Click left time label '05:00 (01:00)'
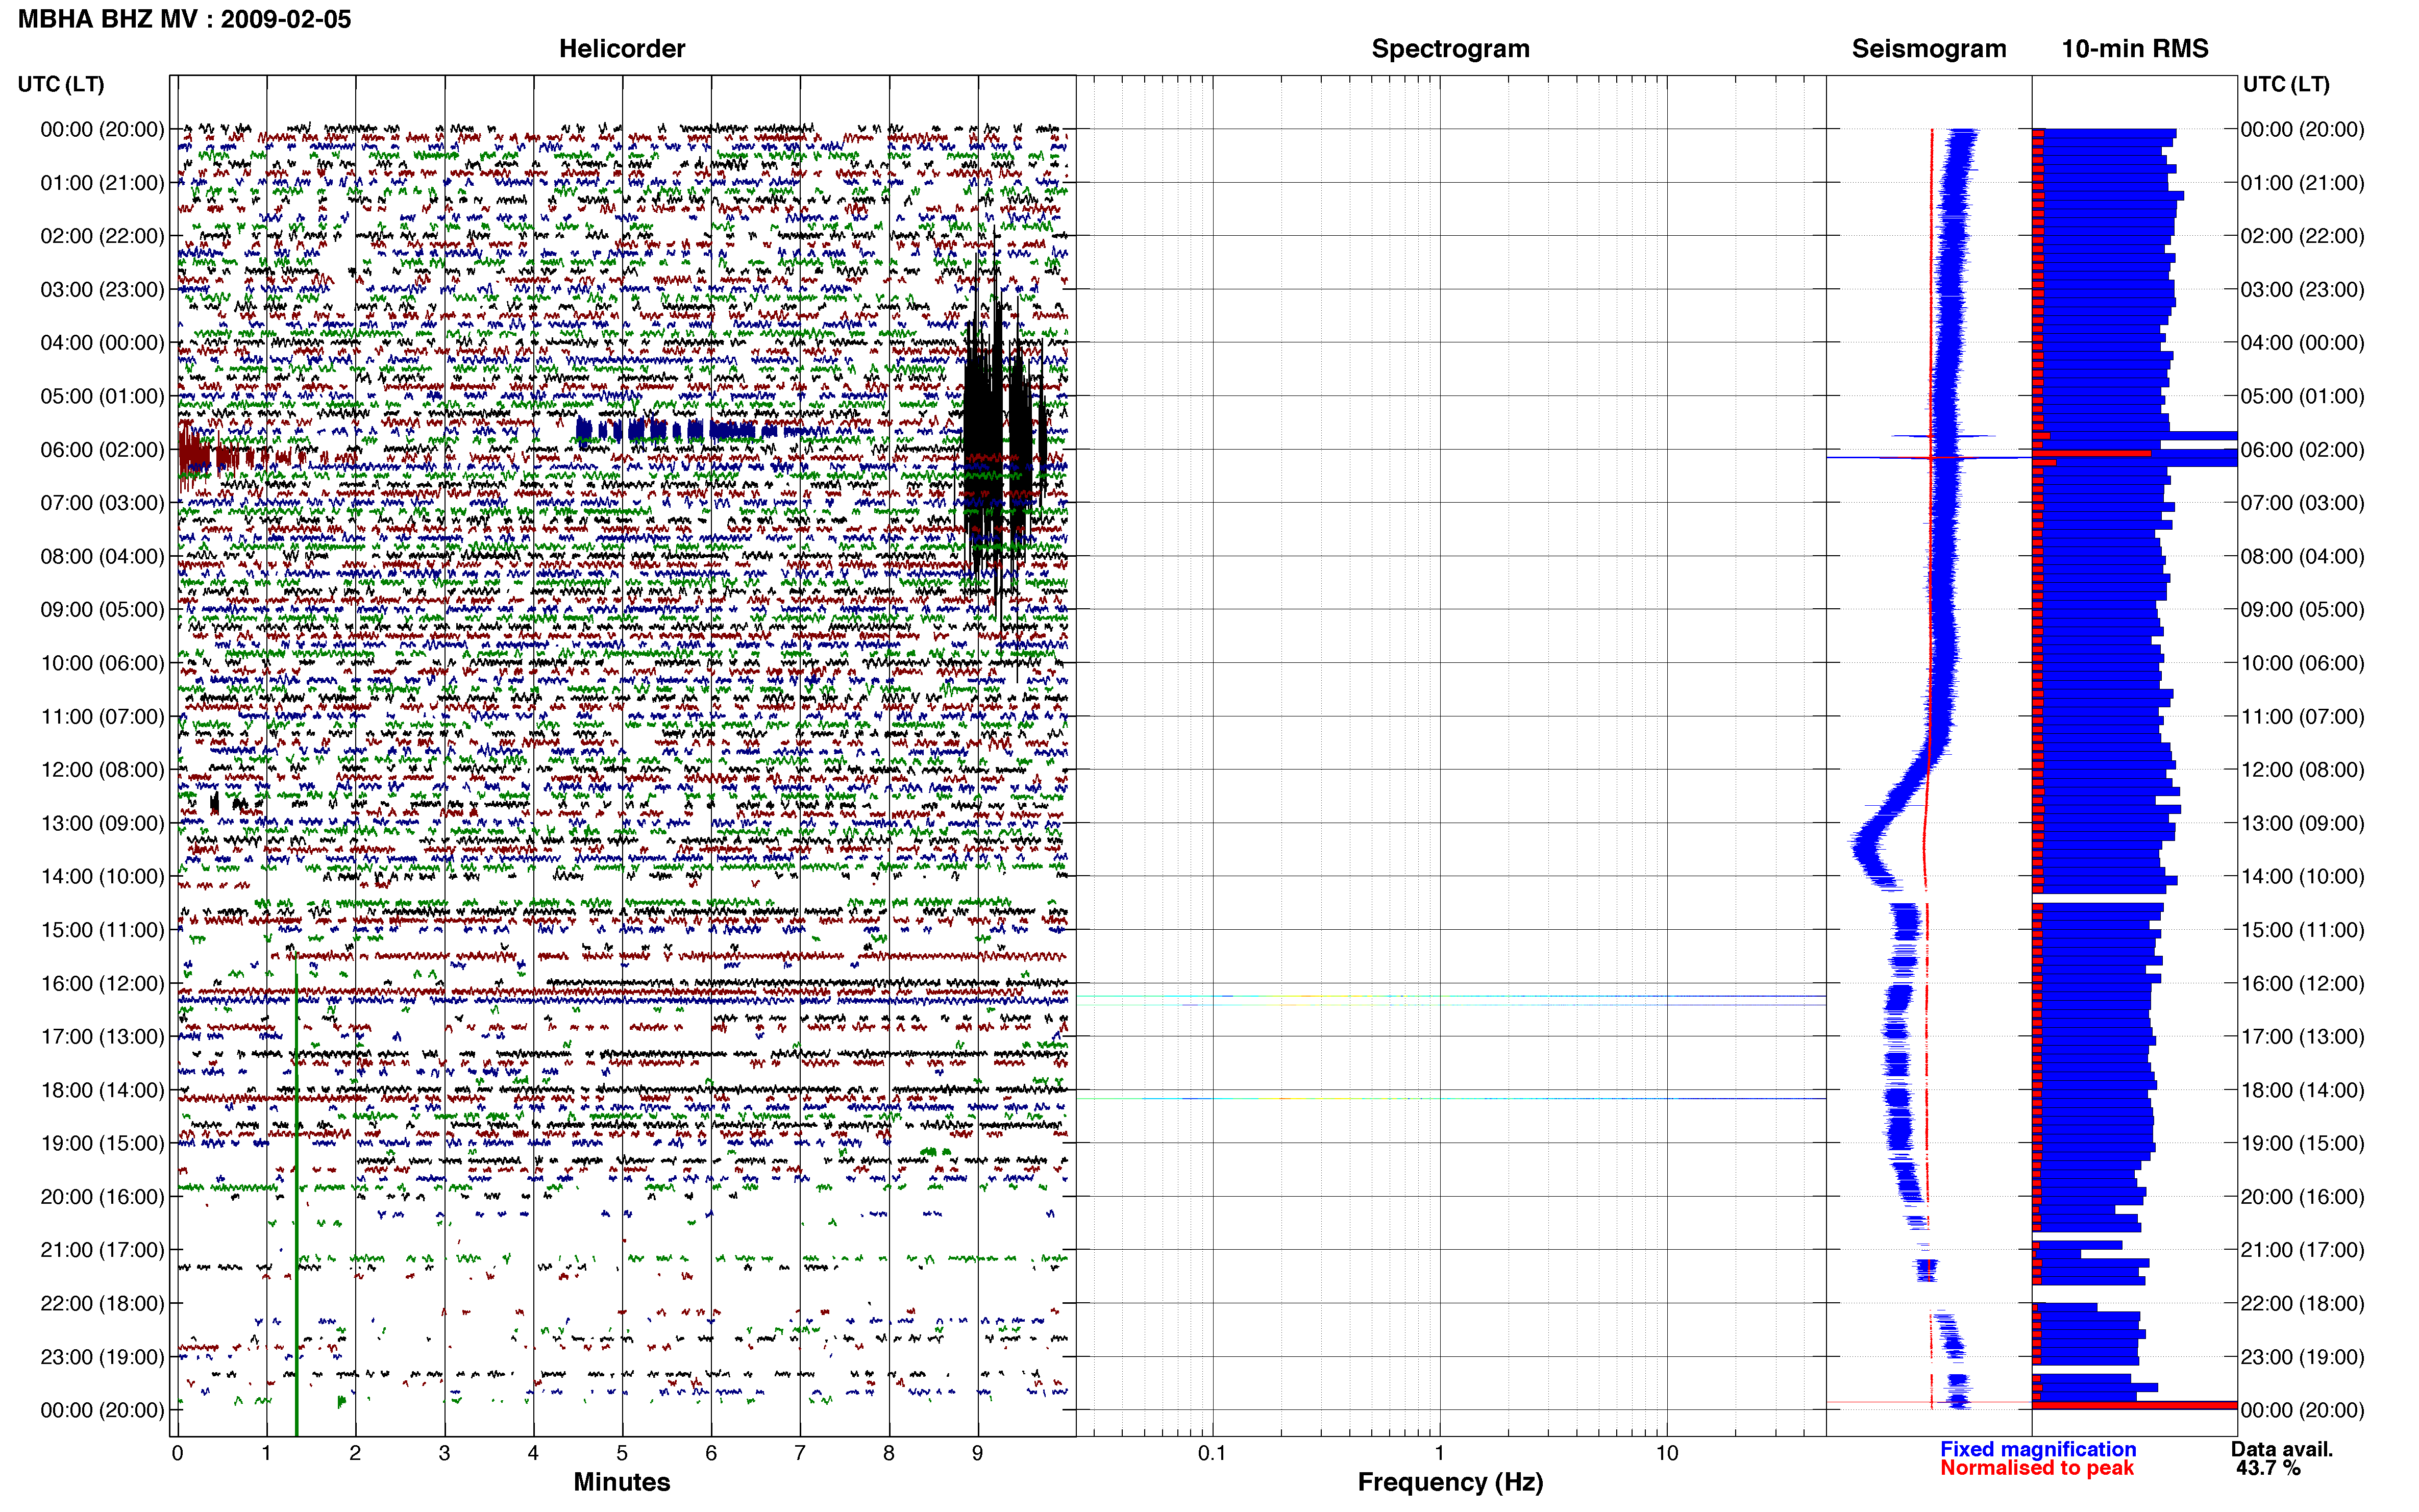This screenshot has width=2419, height=1512. tap(102, 396)
